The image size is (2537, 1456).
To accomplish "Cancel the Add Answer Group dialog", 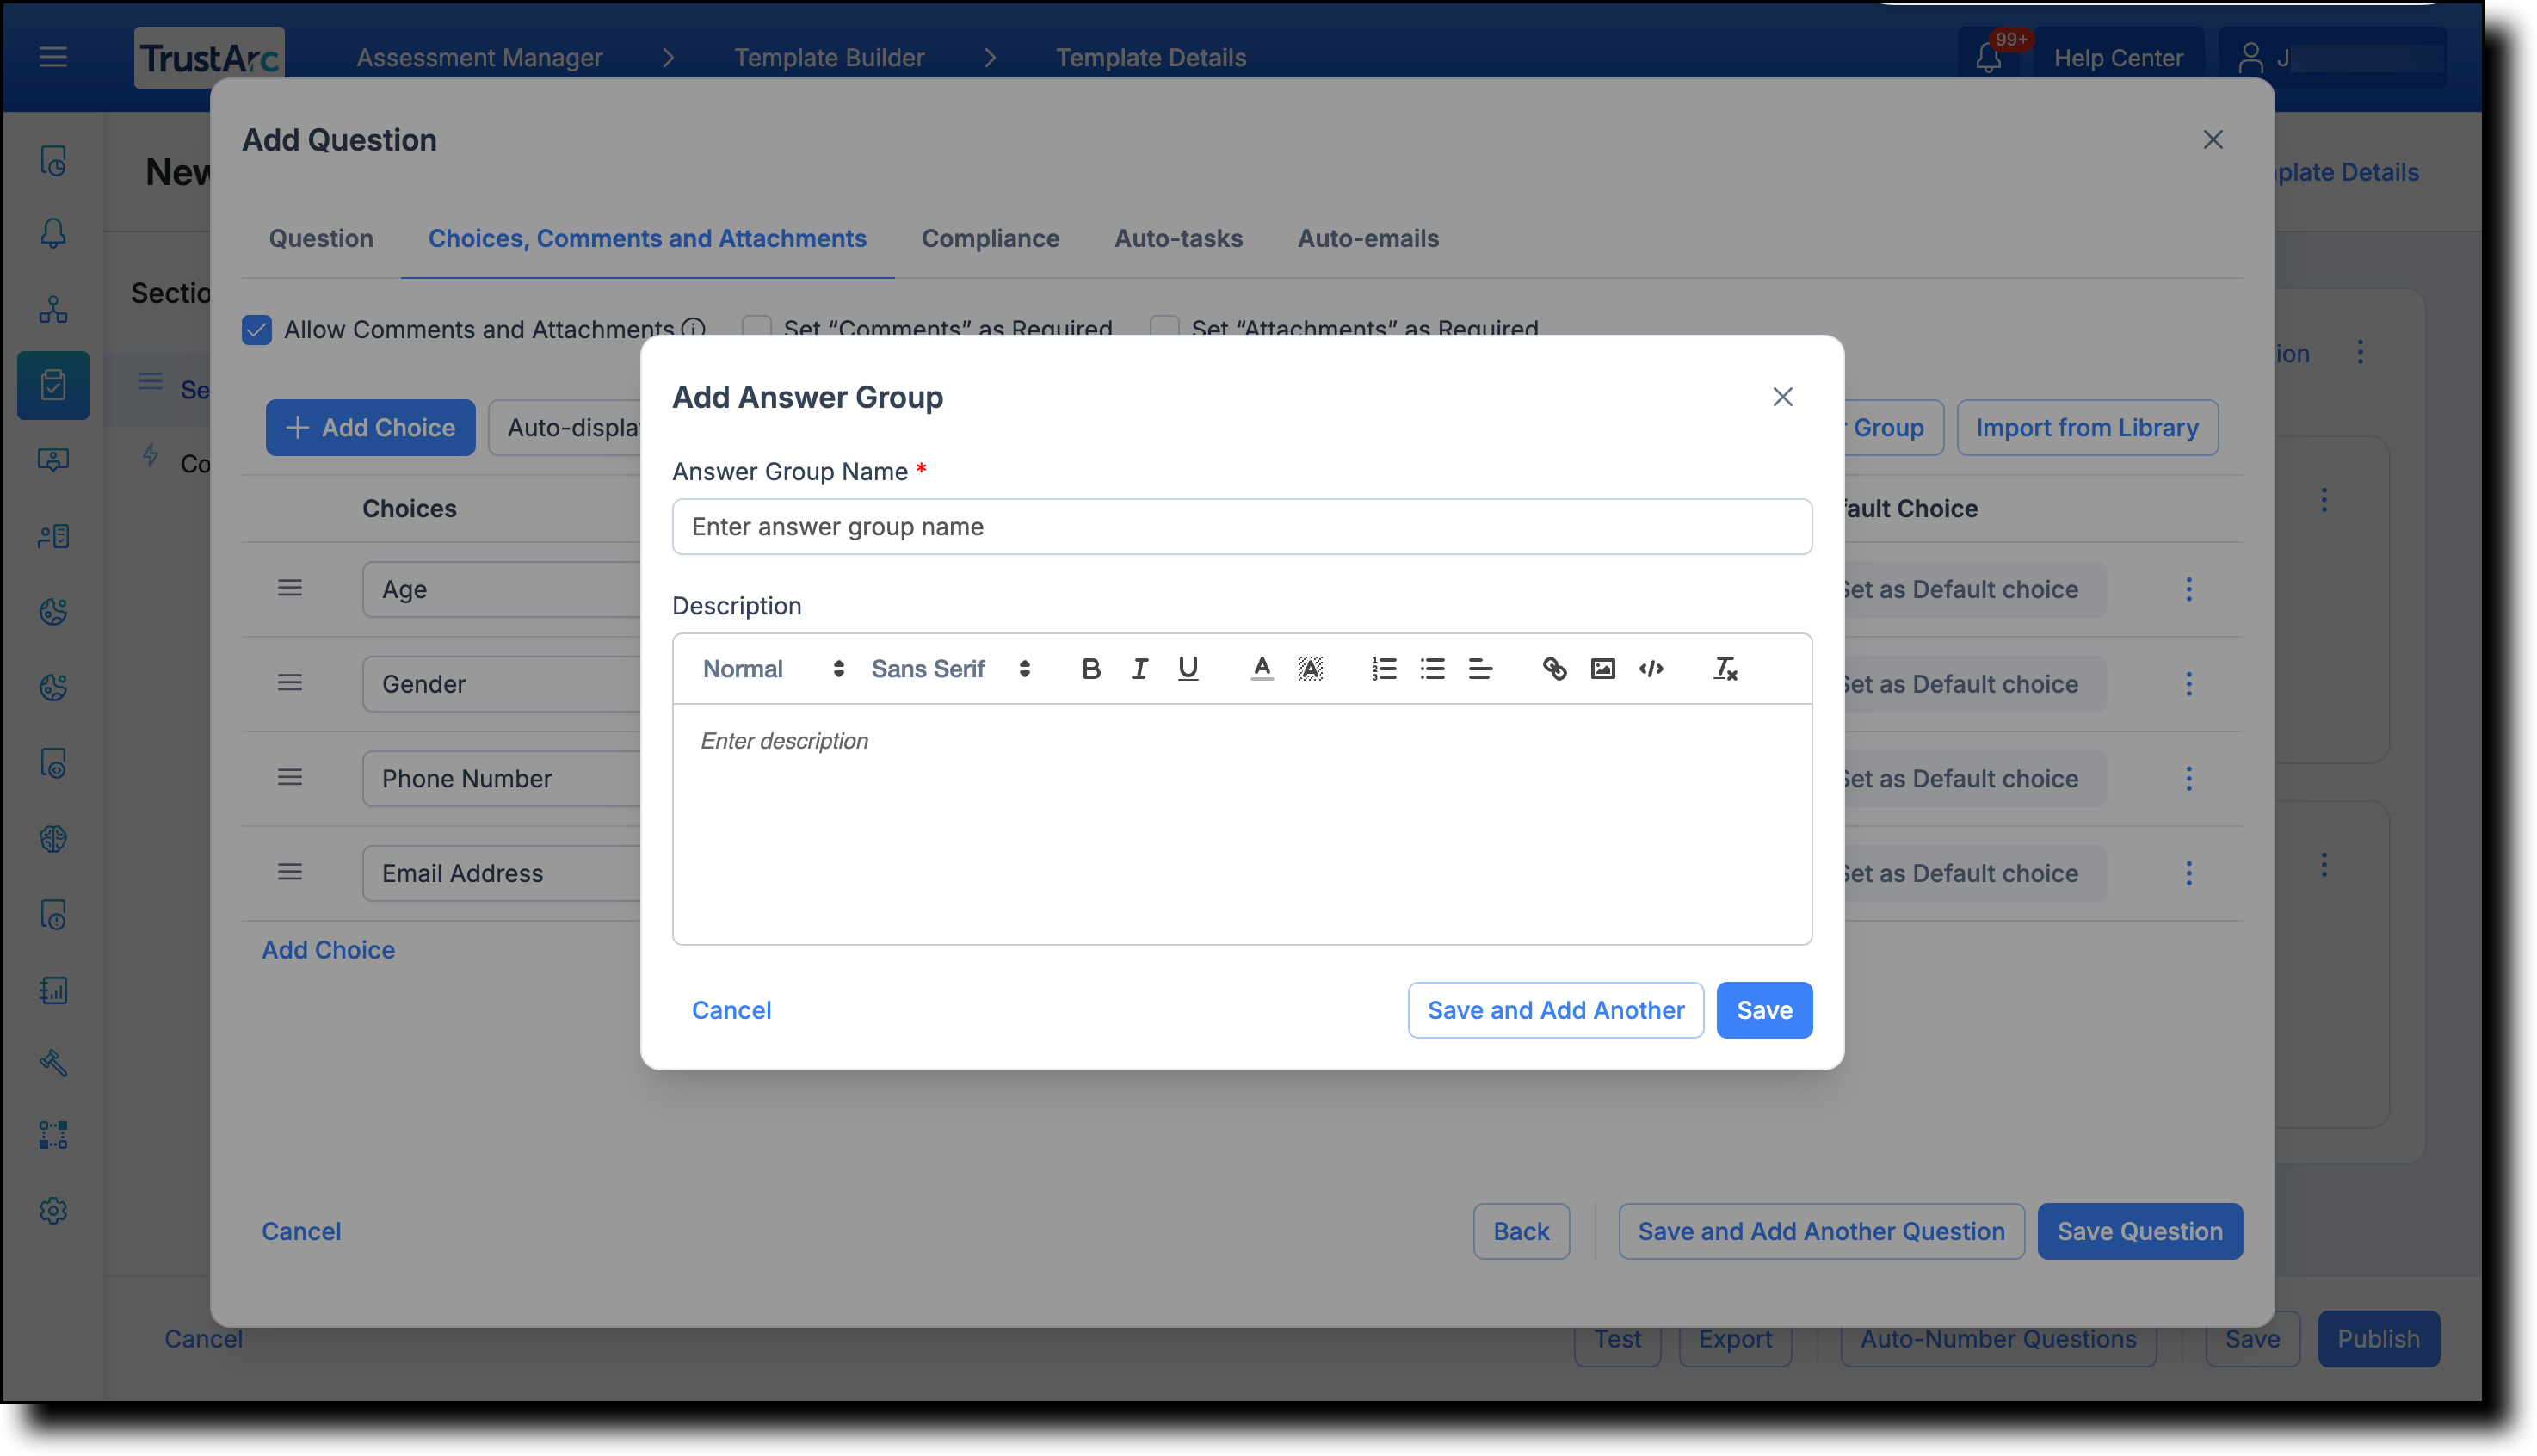I will point(731,1010).
